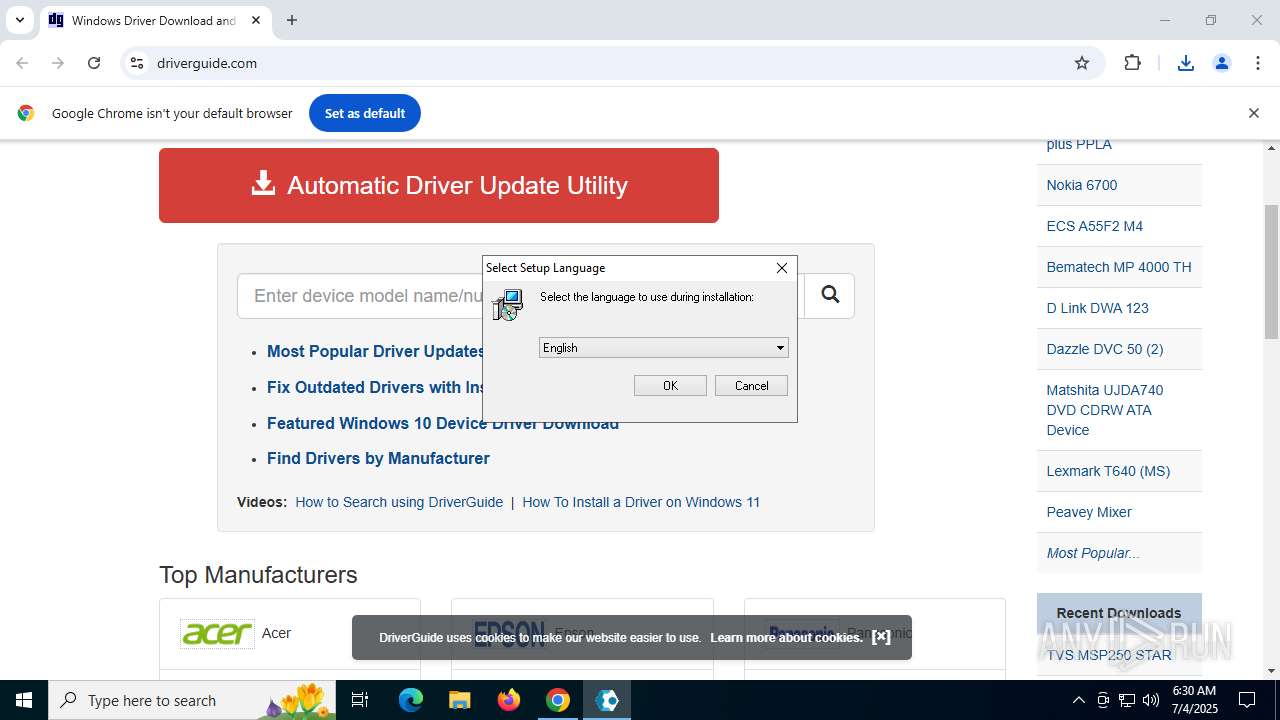Click the taskbar search box
The image size is (1280, 720).
194,700
